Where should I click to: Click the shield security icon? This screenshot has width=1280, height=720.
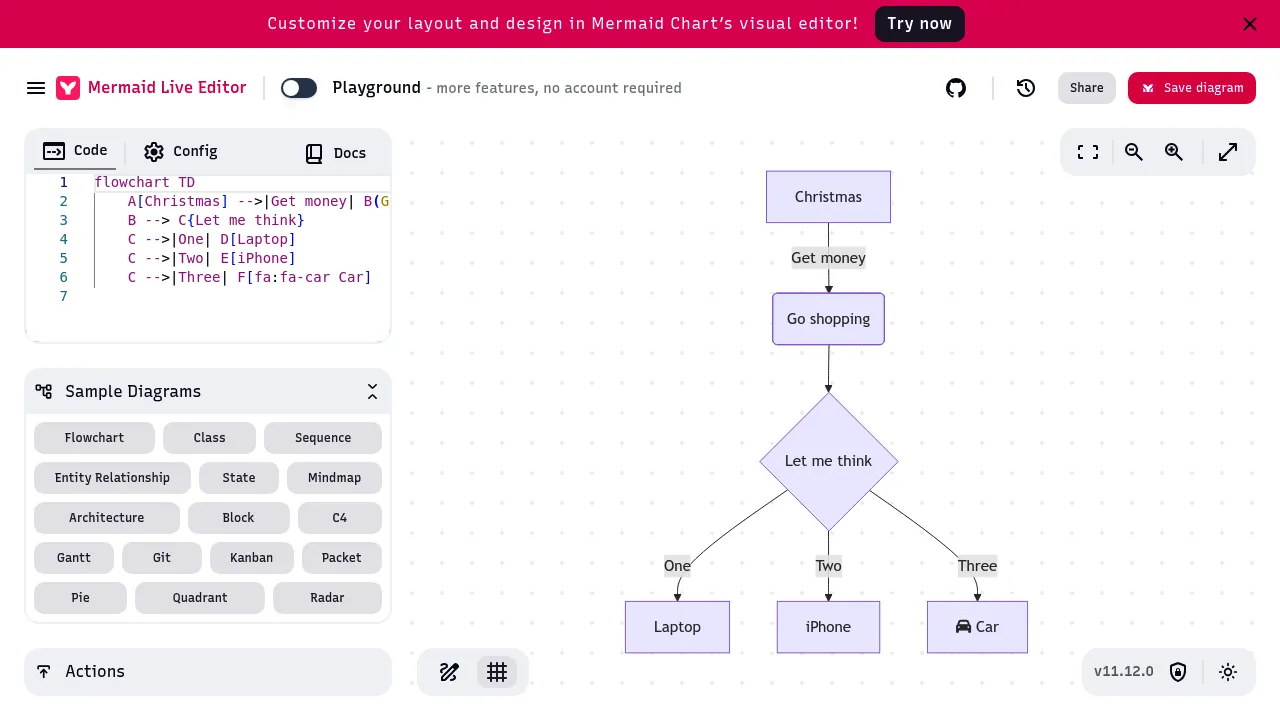1178,672
